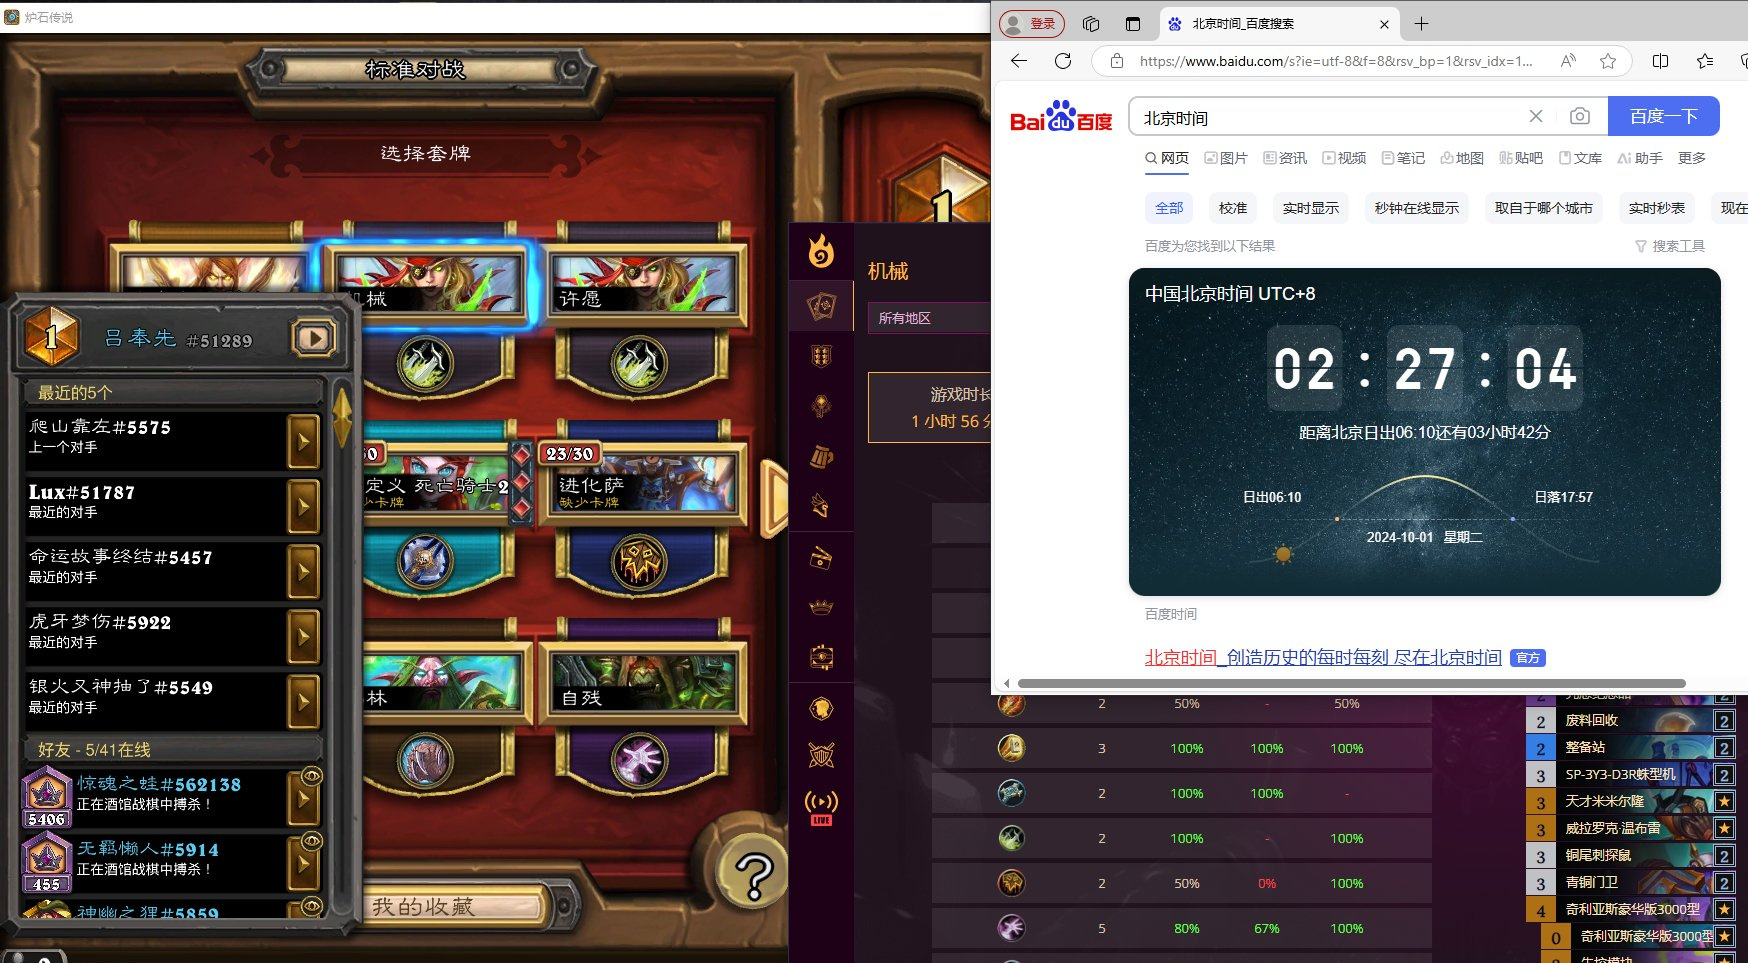This screenshot has height=963, width=1748.
Task: Click next page arrow of deck list
Action: point(773,498)
